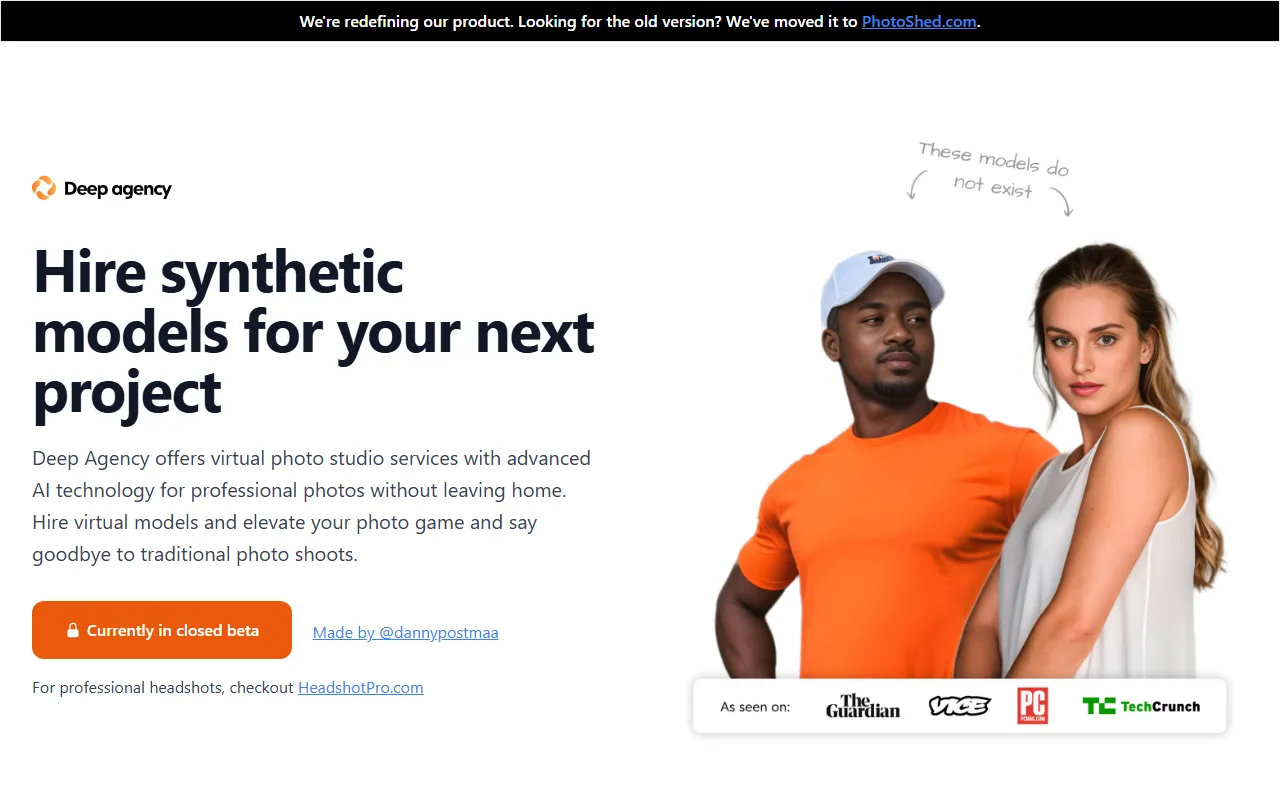Click the PC Mag red logo

(x=1033, y=706)
